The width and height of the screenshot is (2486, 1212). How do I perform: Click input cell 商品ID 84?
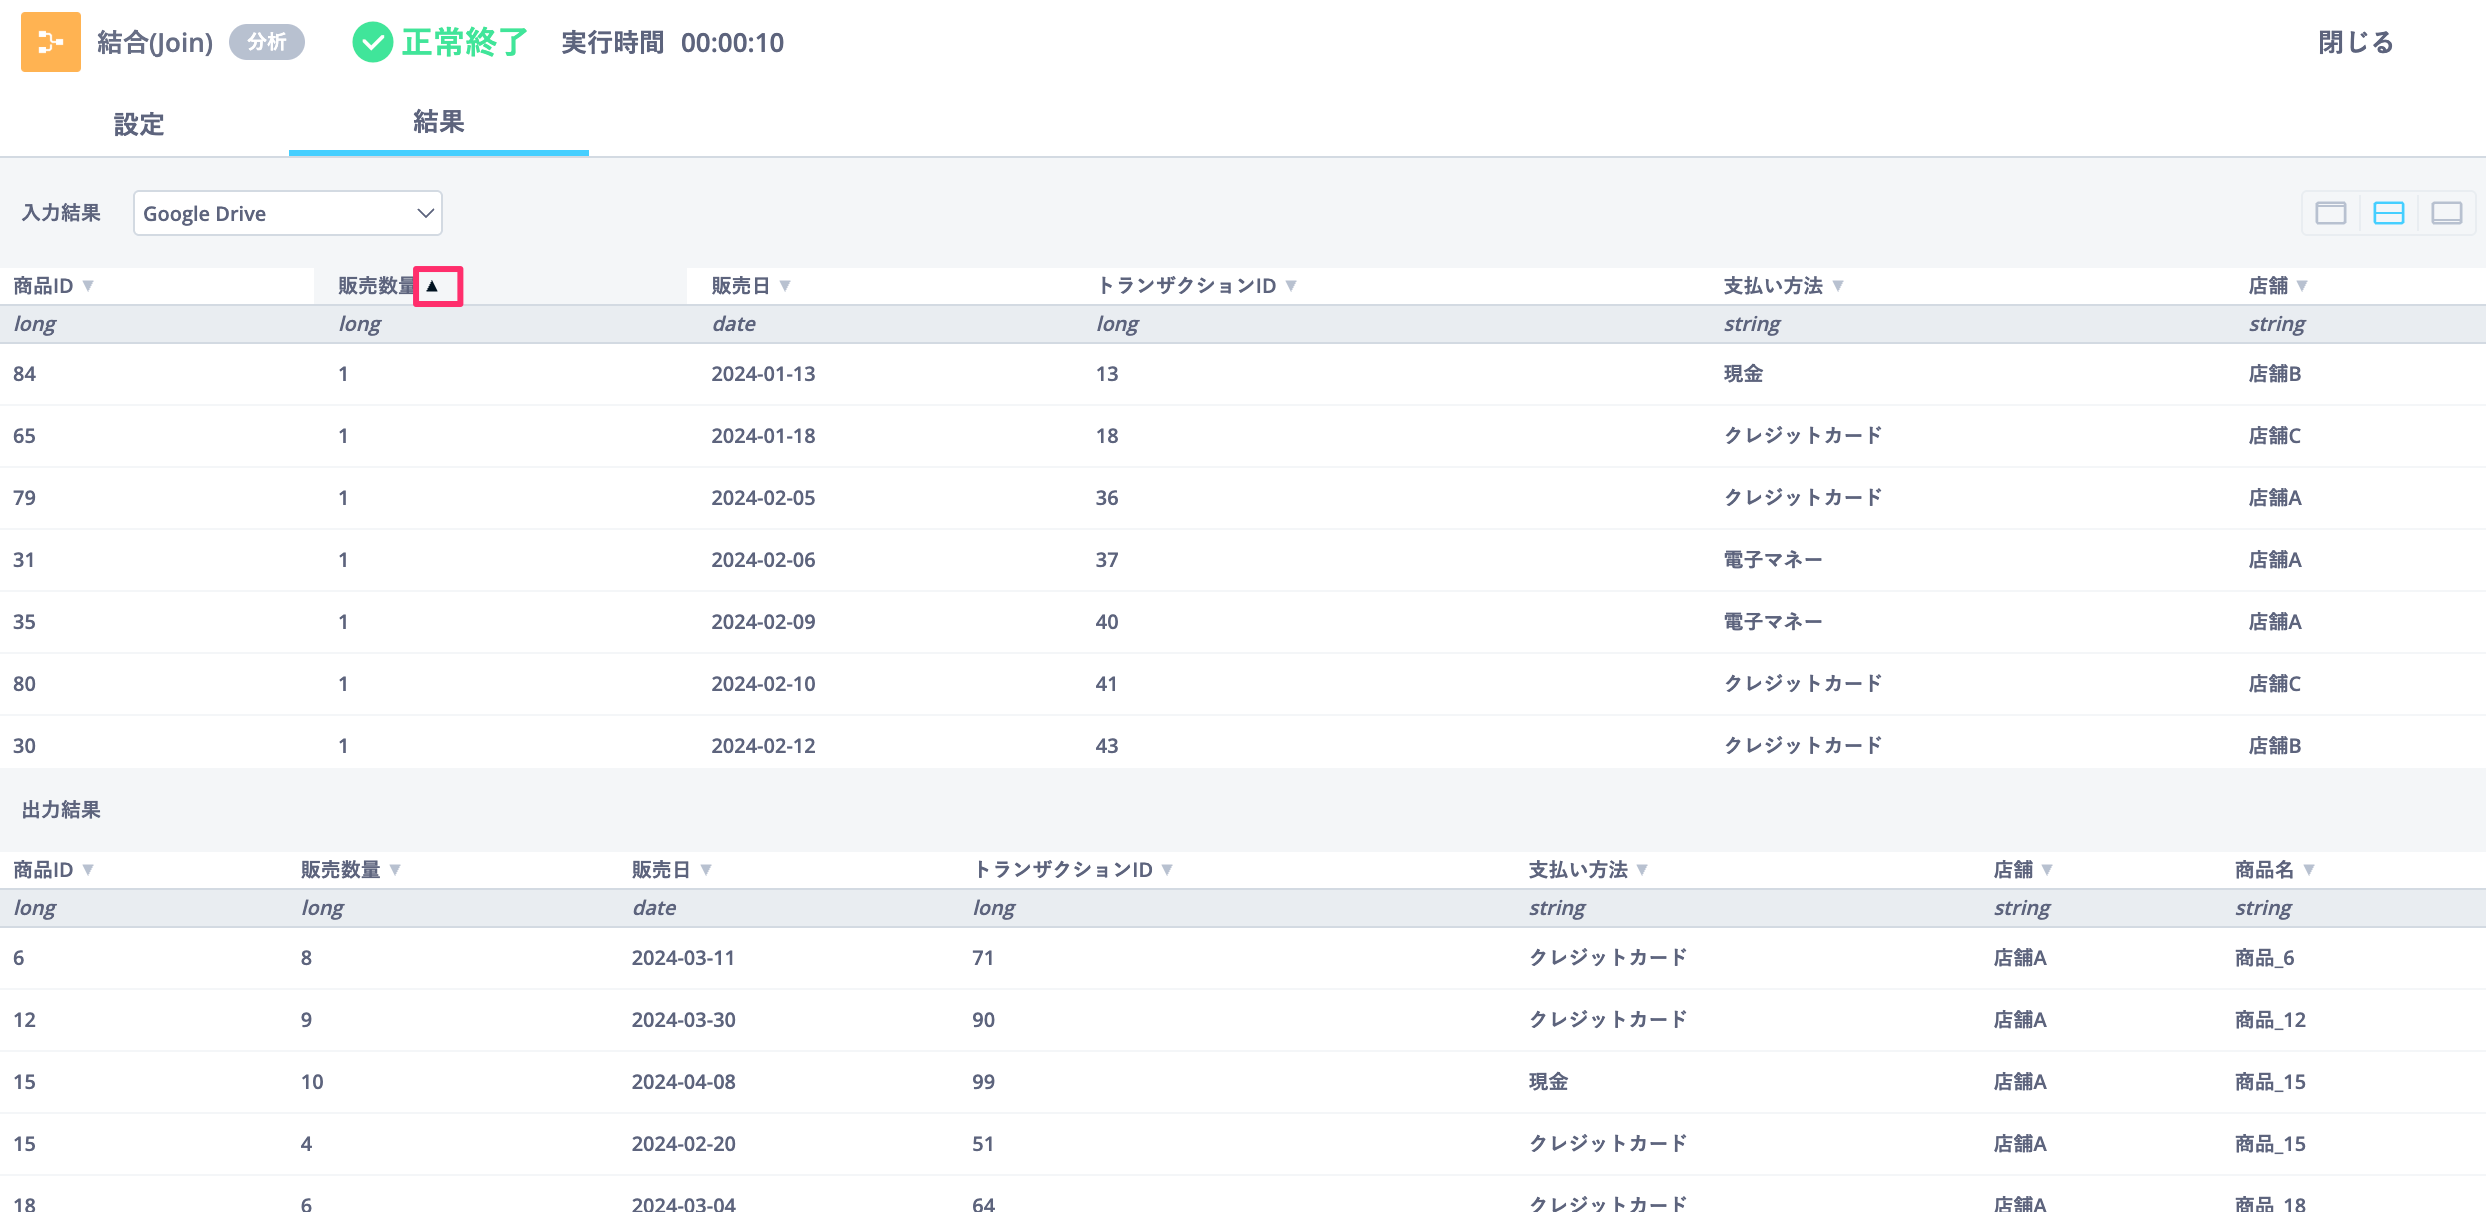coord(24,374)
